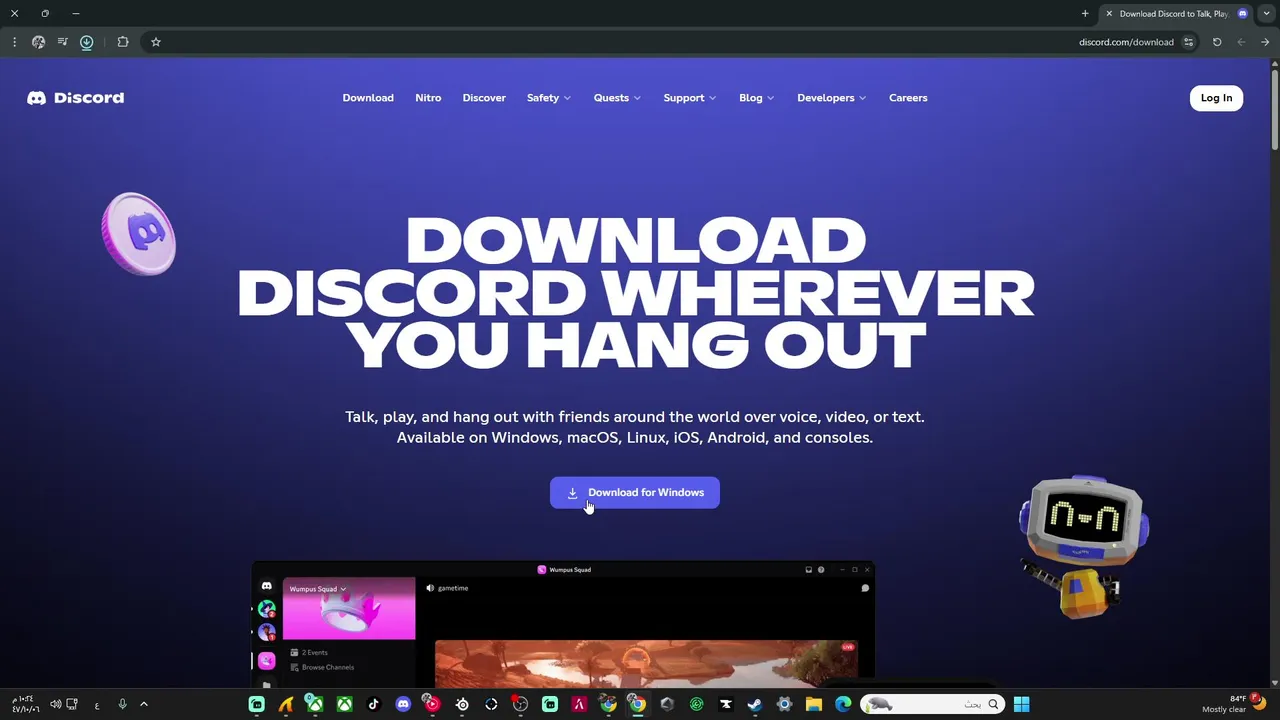Reload the page with the refresh icon

click(1217, 42)
